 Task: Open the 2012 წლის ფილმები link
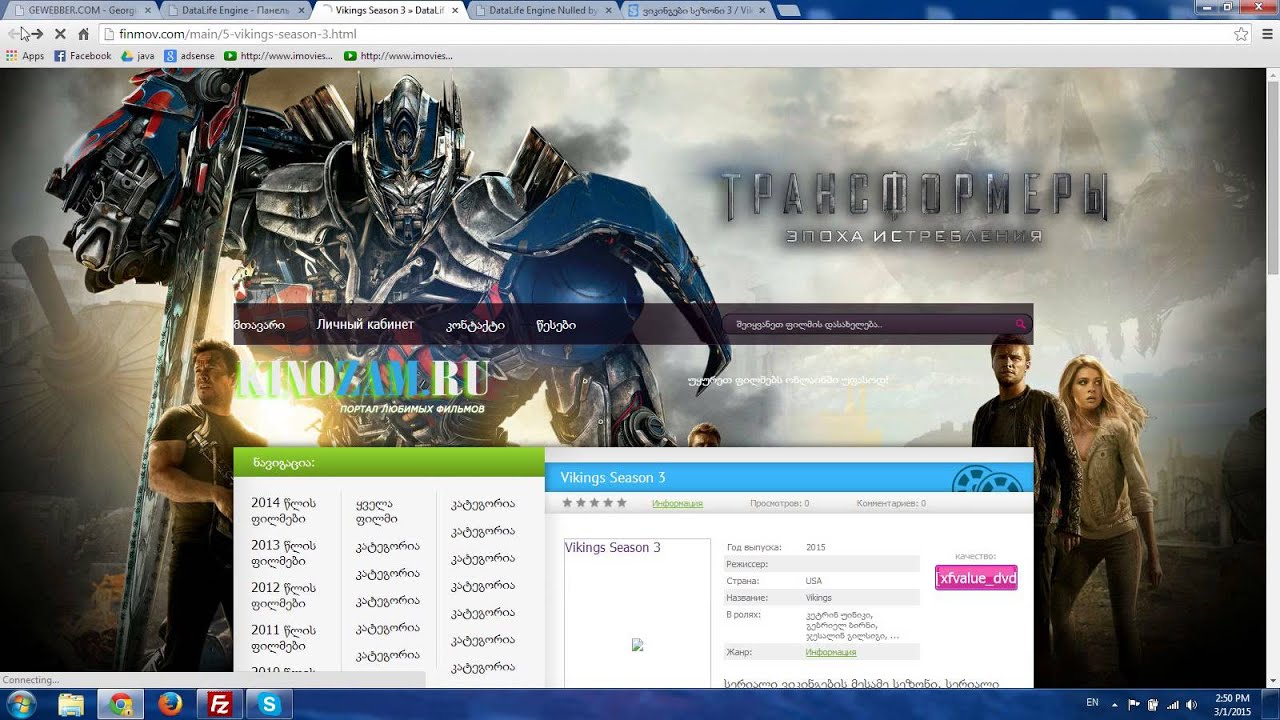(283, 596)
